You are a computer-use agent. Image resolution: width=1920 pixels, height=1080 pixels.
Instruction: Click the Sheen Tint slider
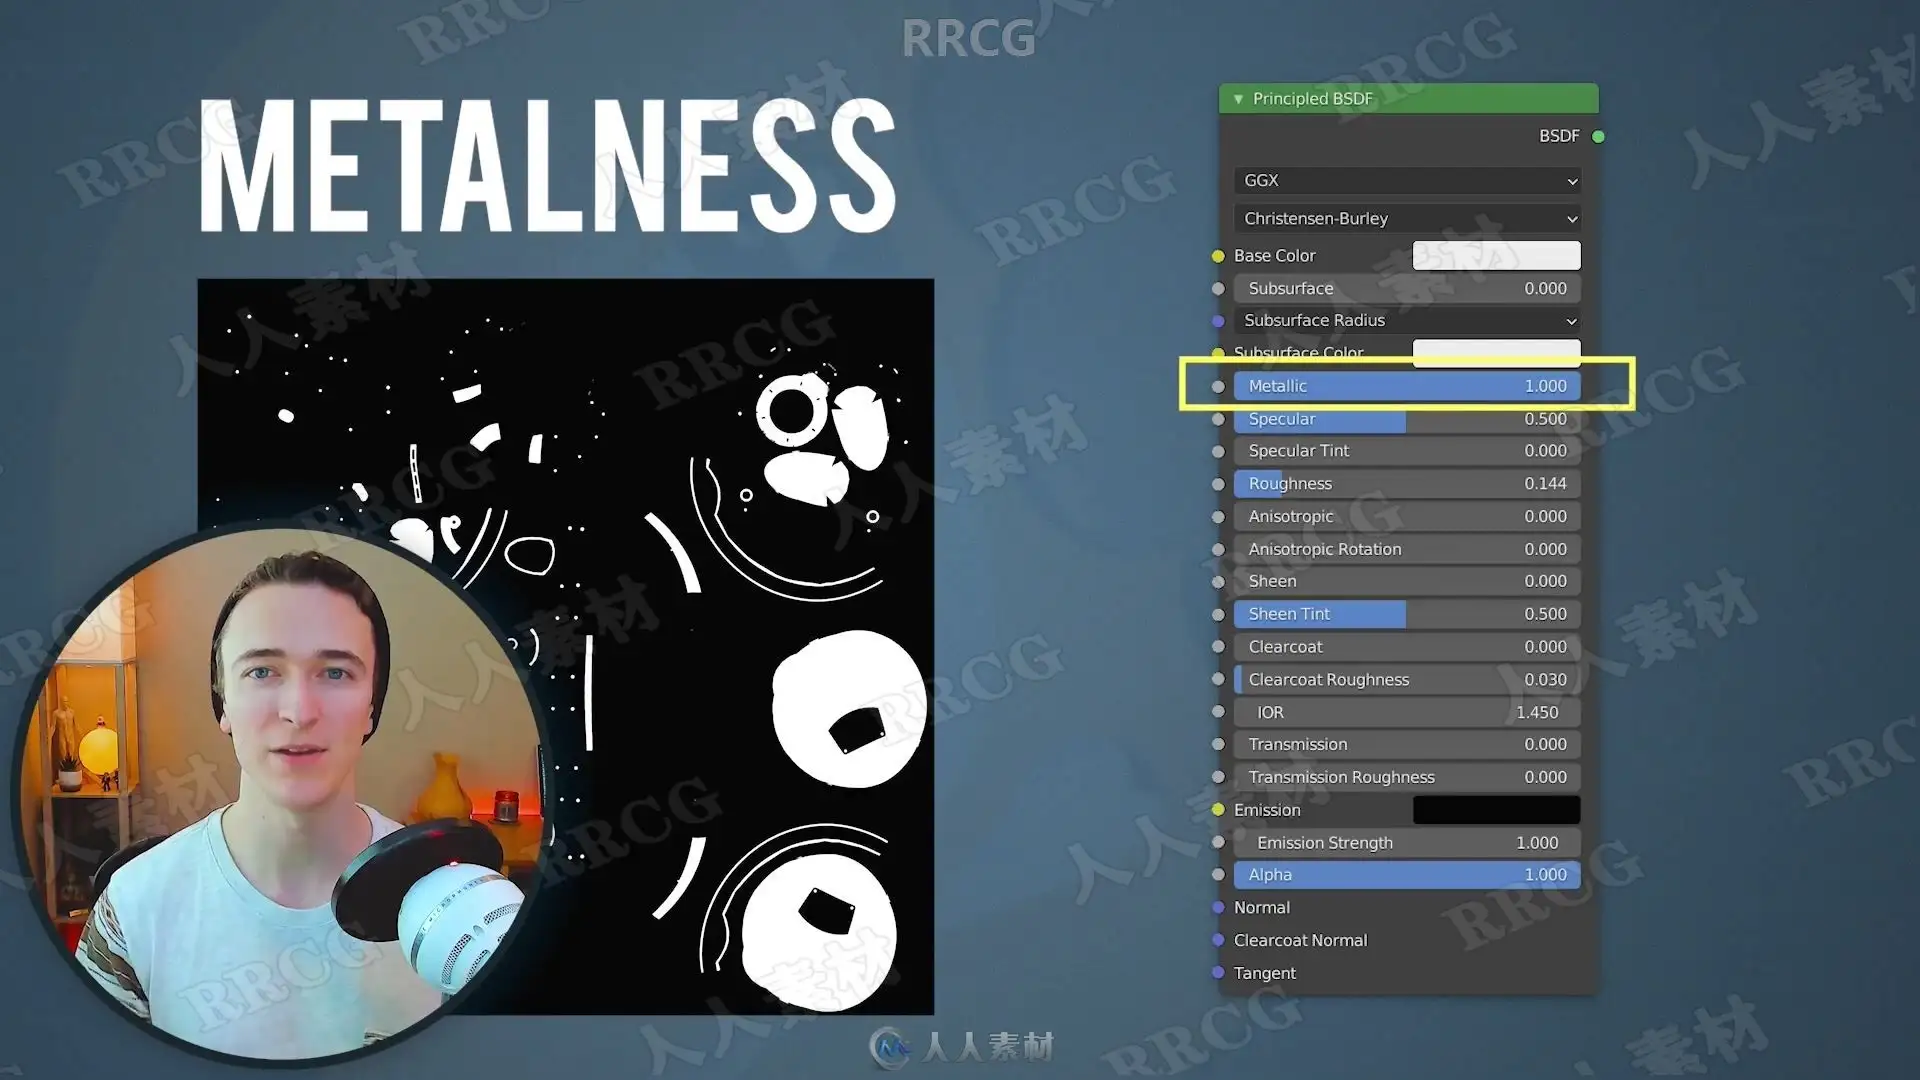click(x=1407, y=614)
